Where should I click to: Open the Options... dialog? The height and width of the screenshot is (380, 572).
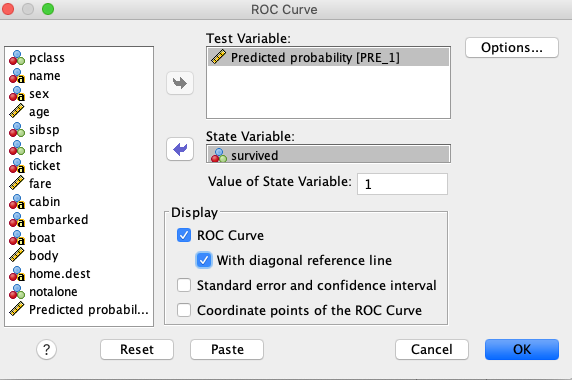[512, 47]
